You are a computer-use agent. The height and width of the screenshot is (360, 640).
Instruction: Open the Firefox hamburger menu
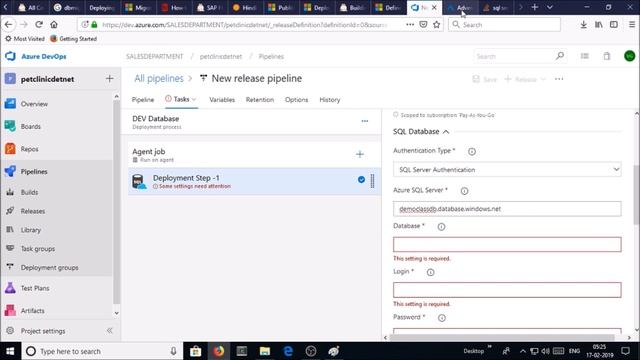(x=631, y=24)
